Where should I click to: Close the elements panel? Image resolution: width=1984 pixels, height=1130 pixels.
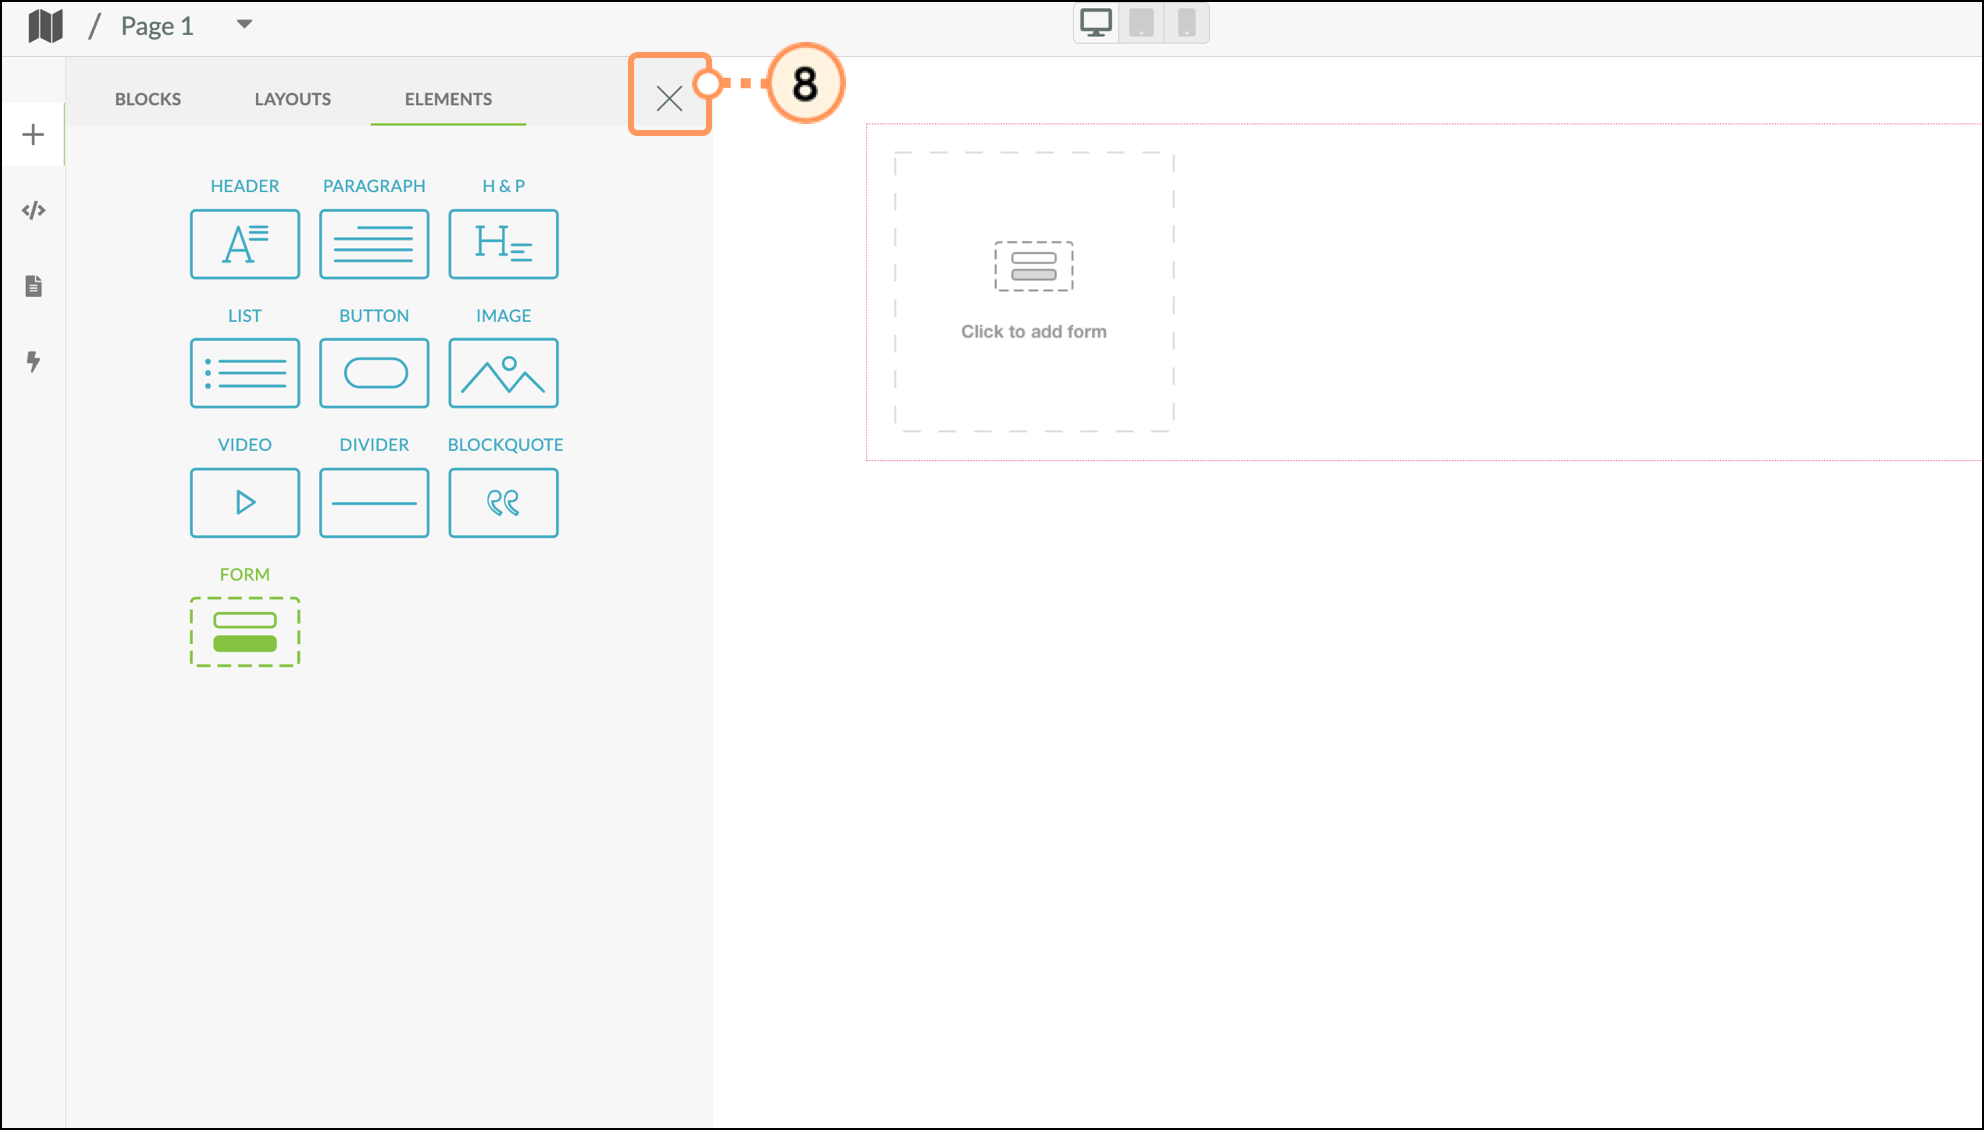pos(669,98)
